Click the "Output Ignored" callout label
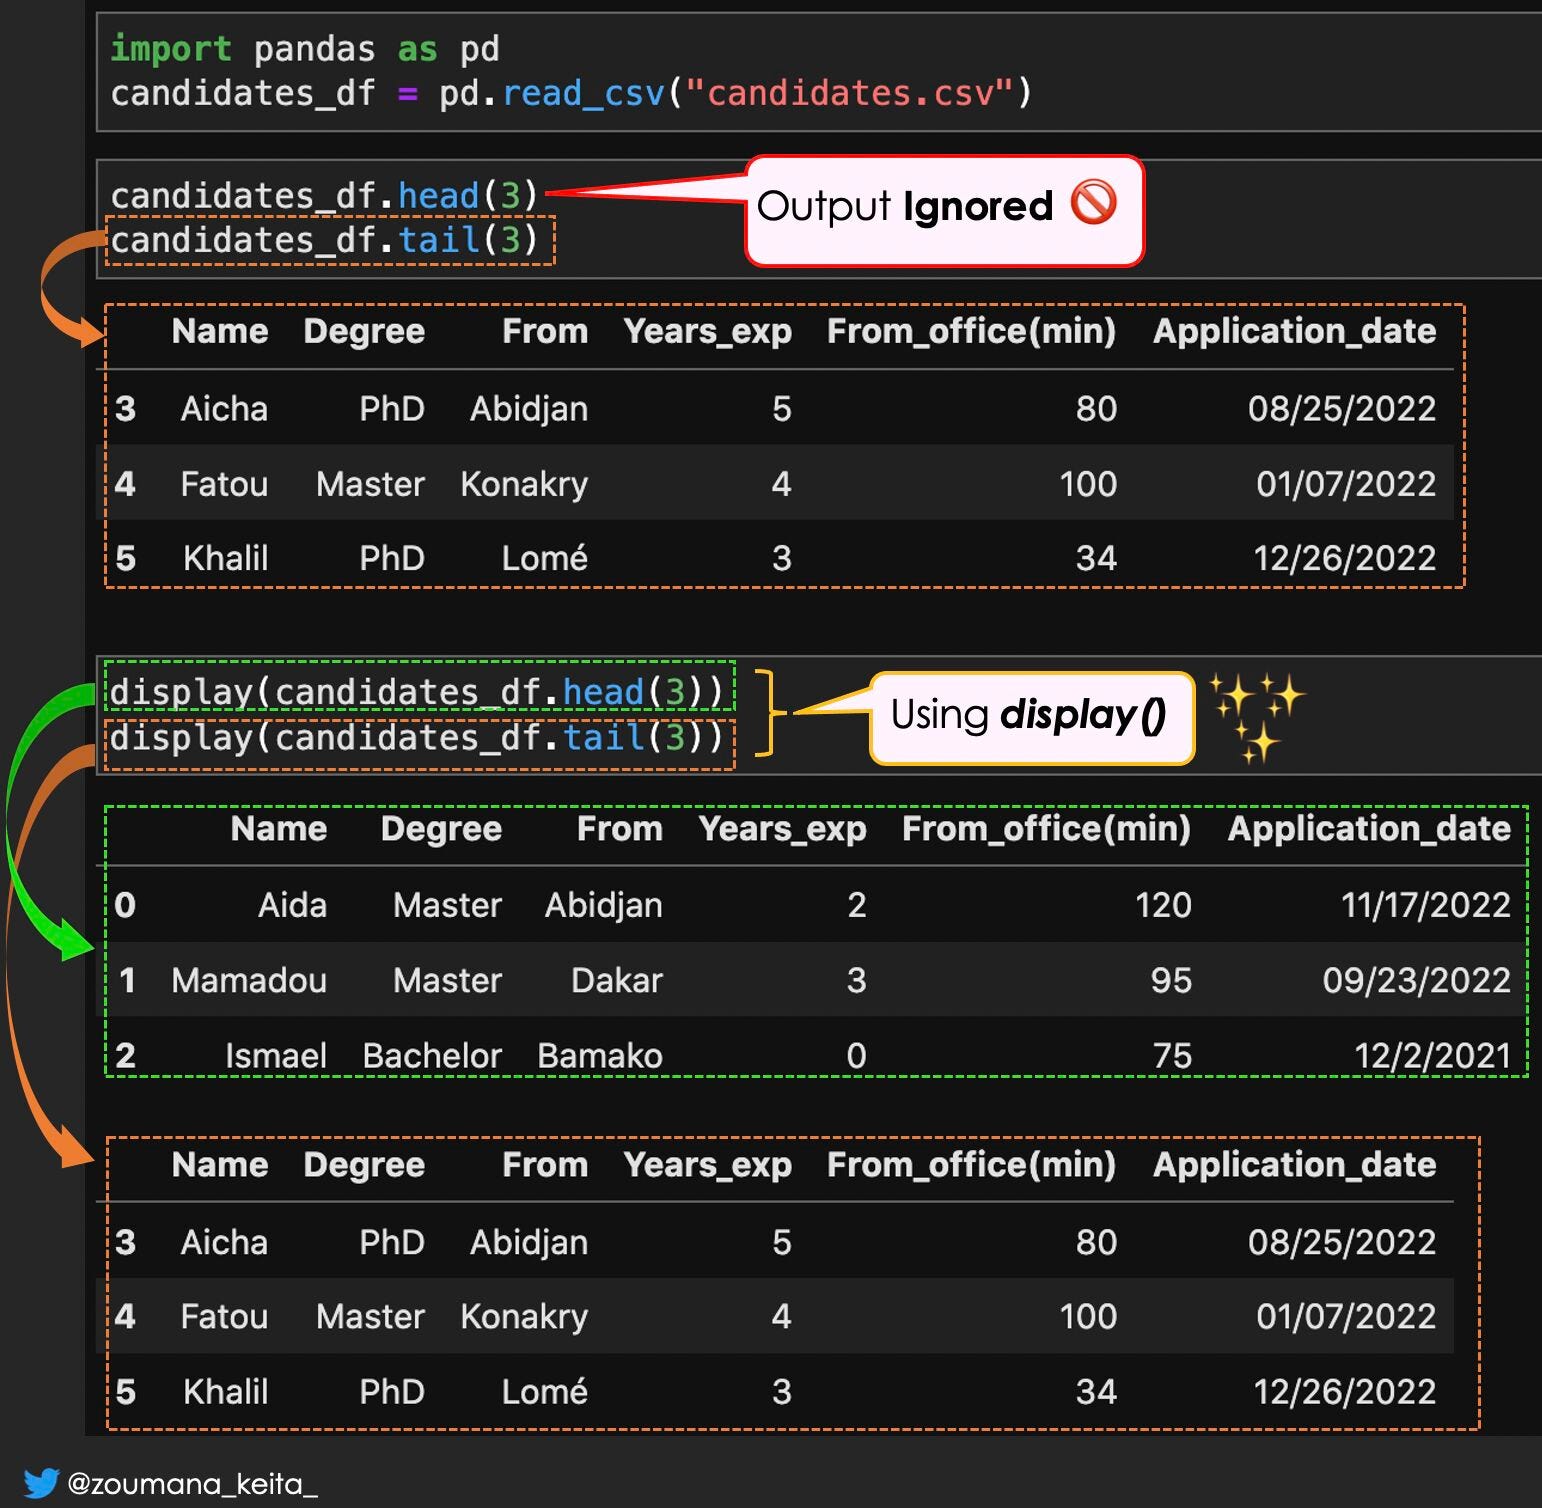Screen dimensions: 1542x1508 coord(904,207)
